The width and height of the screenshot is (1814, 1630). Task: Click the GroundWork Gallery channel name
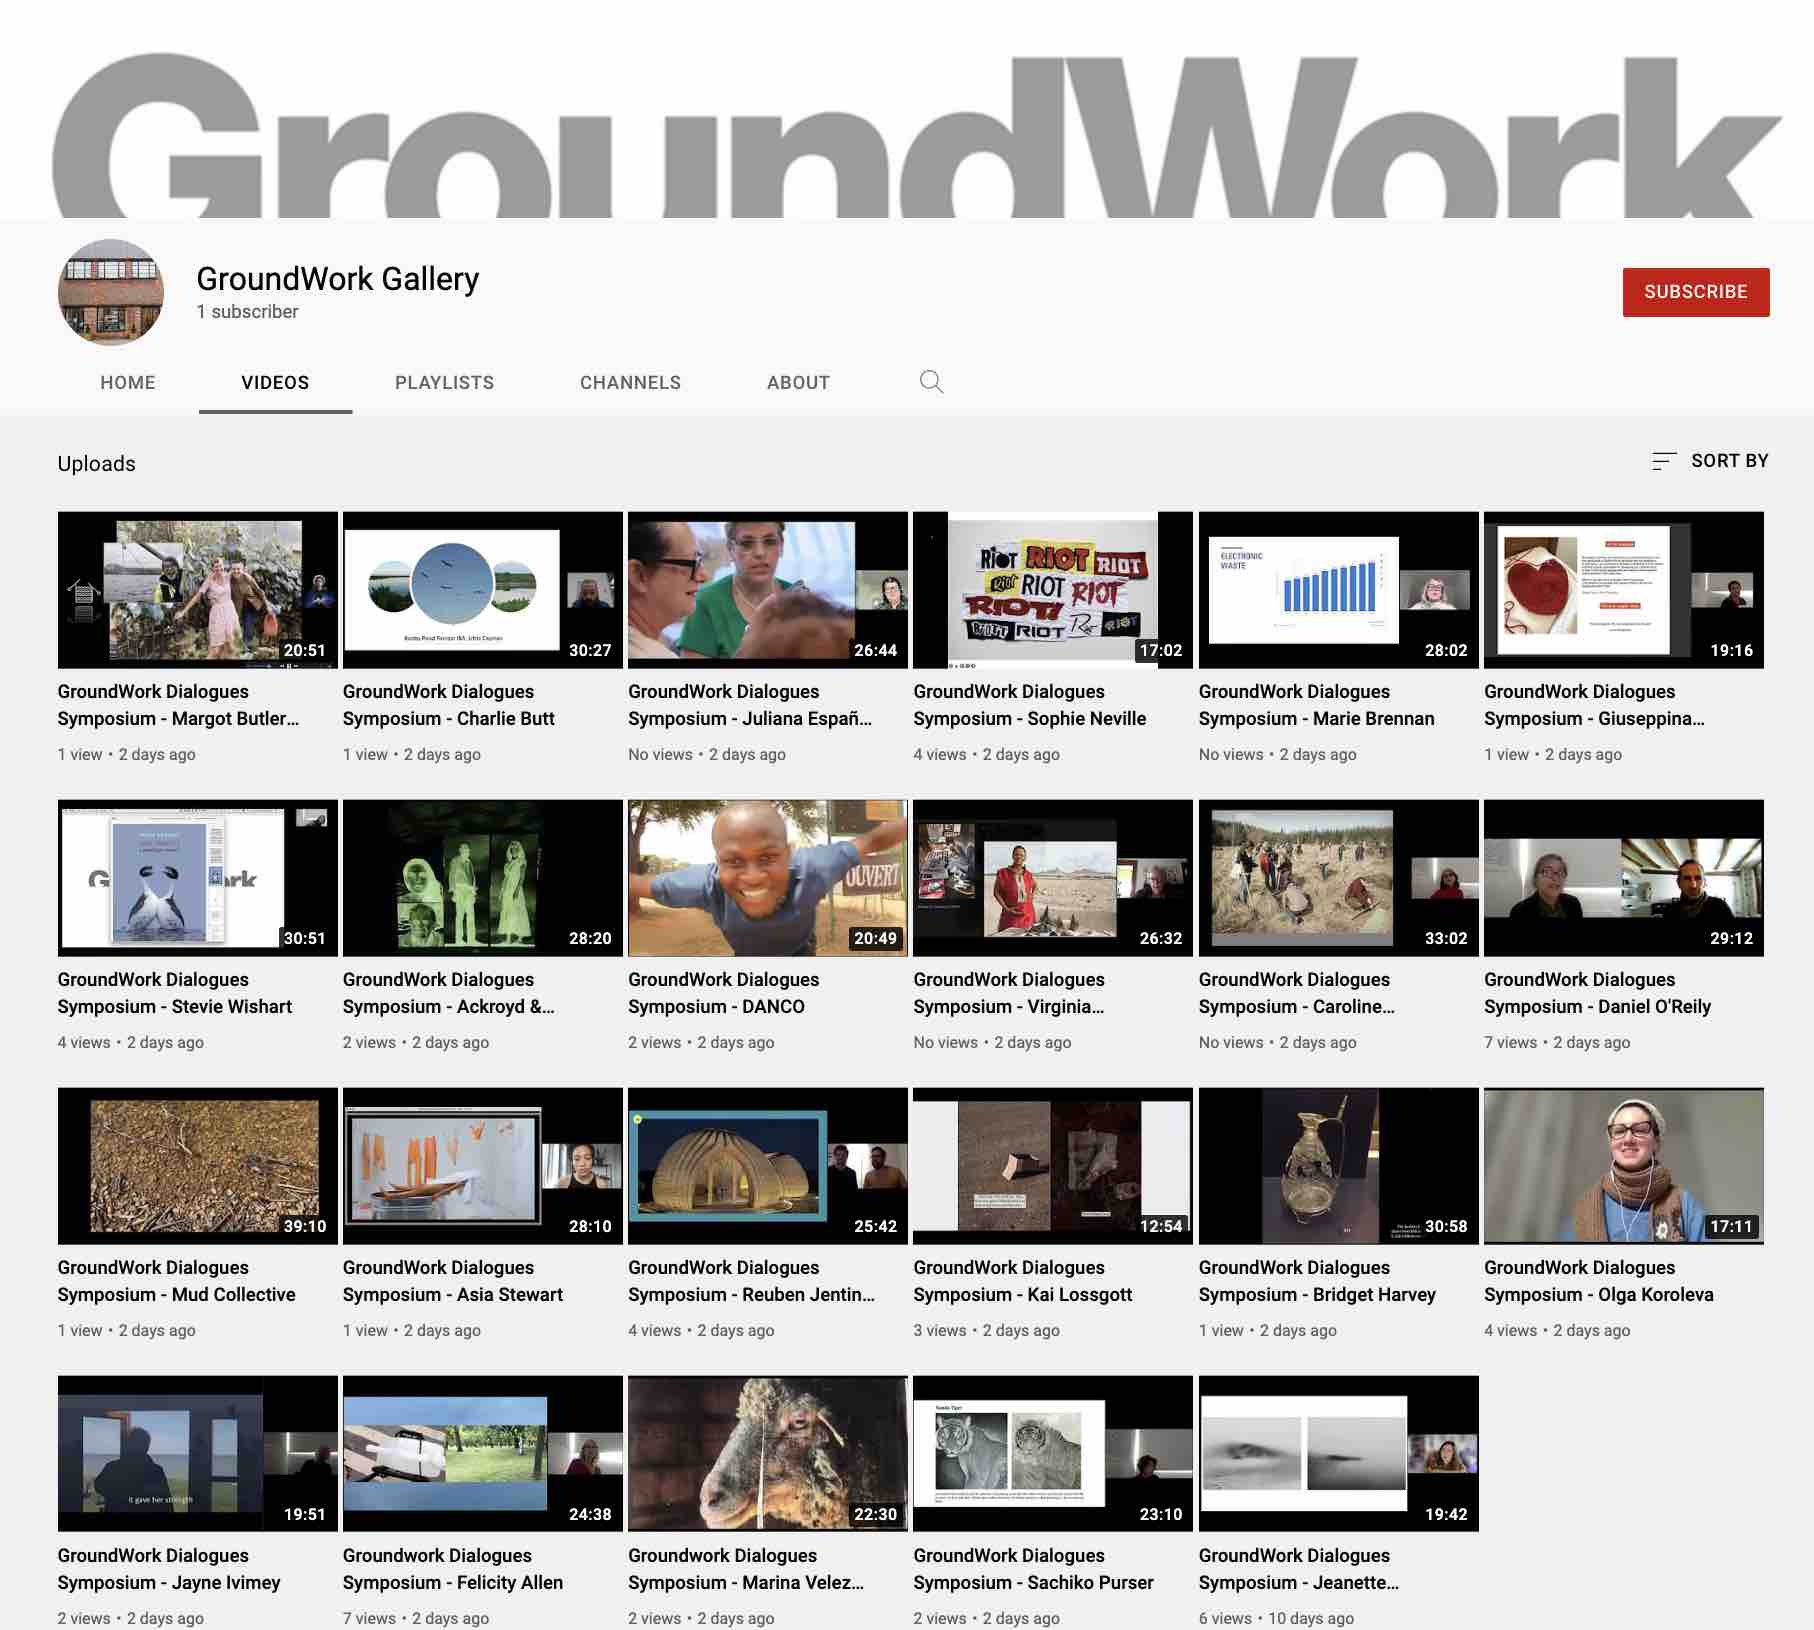tap(338, 279)
